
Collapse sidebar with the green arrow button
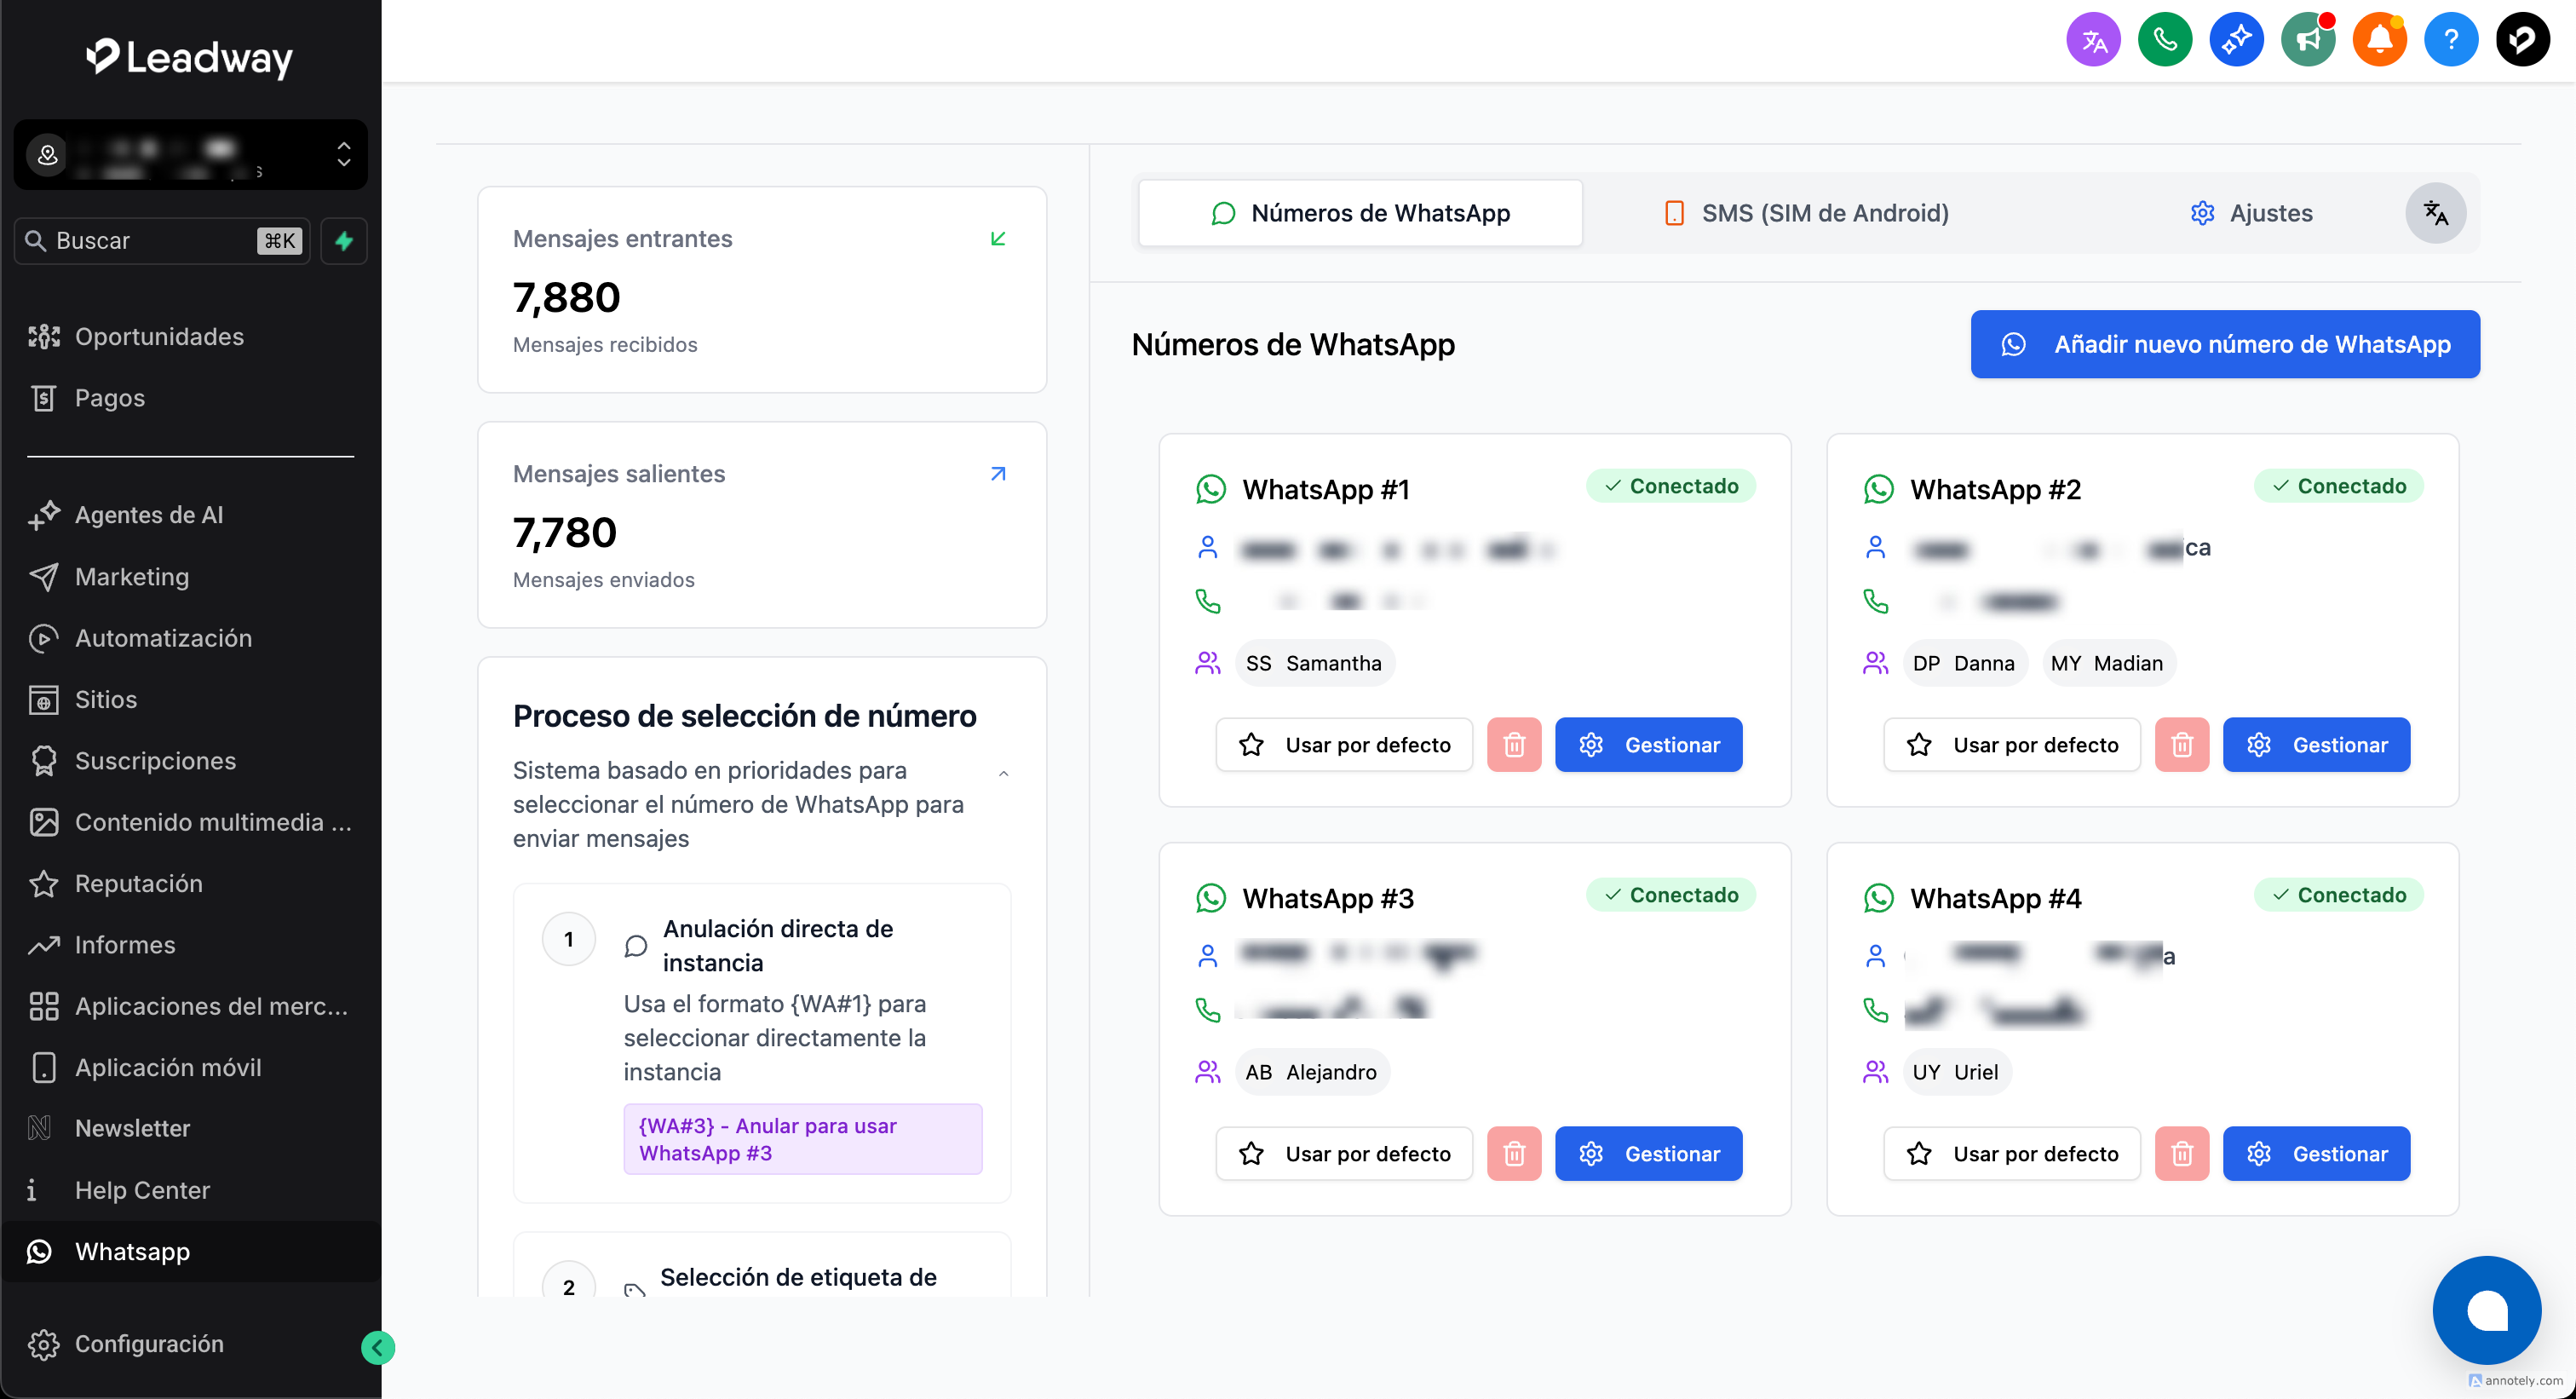377,1348
